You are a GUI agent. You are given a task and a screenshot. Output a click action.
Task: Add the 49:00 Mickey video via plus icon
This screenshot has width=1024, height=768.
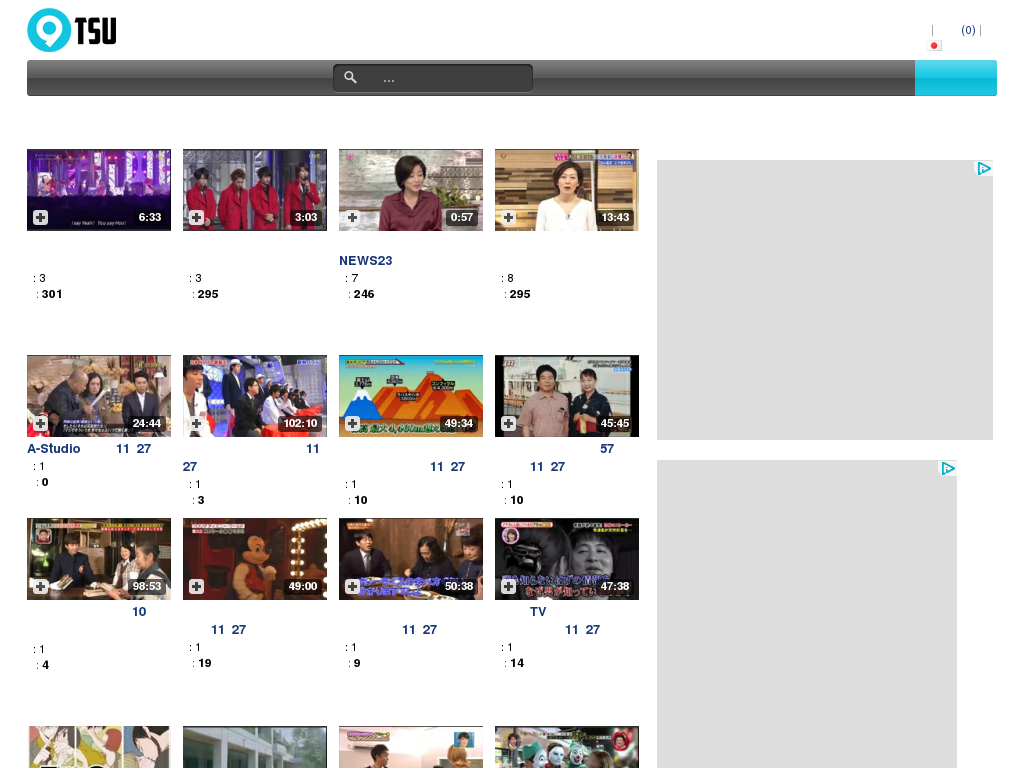[x=197, y=586]
